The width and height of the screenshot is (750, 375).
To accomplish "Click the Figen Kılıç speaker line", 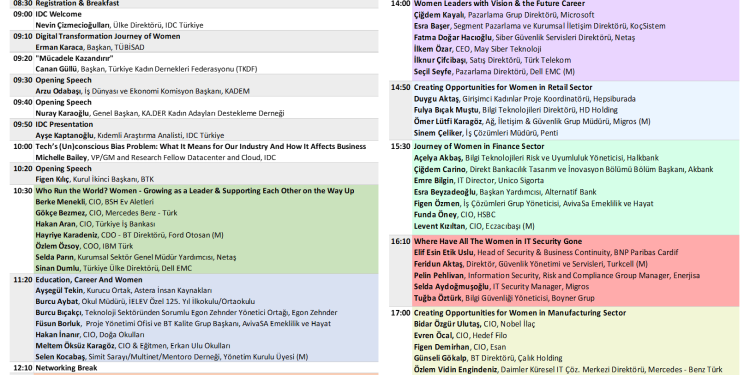I will (95, 180).
